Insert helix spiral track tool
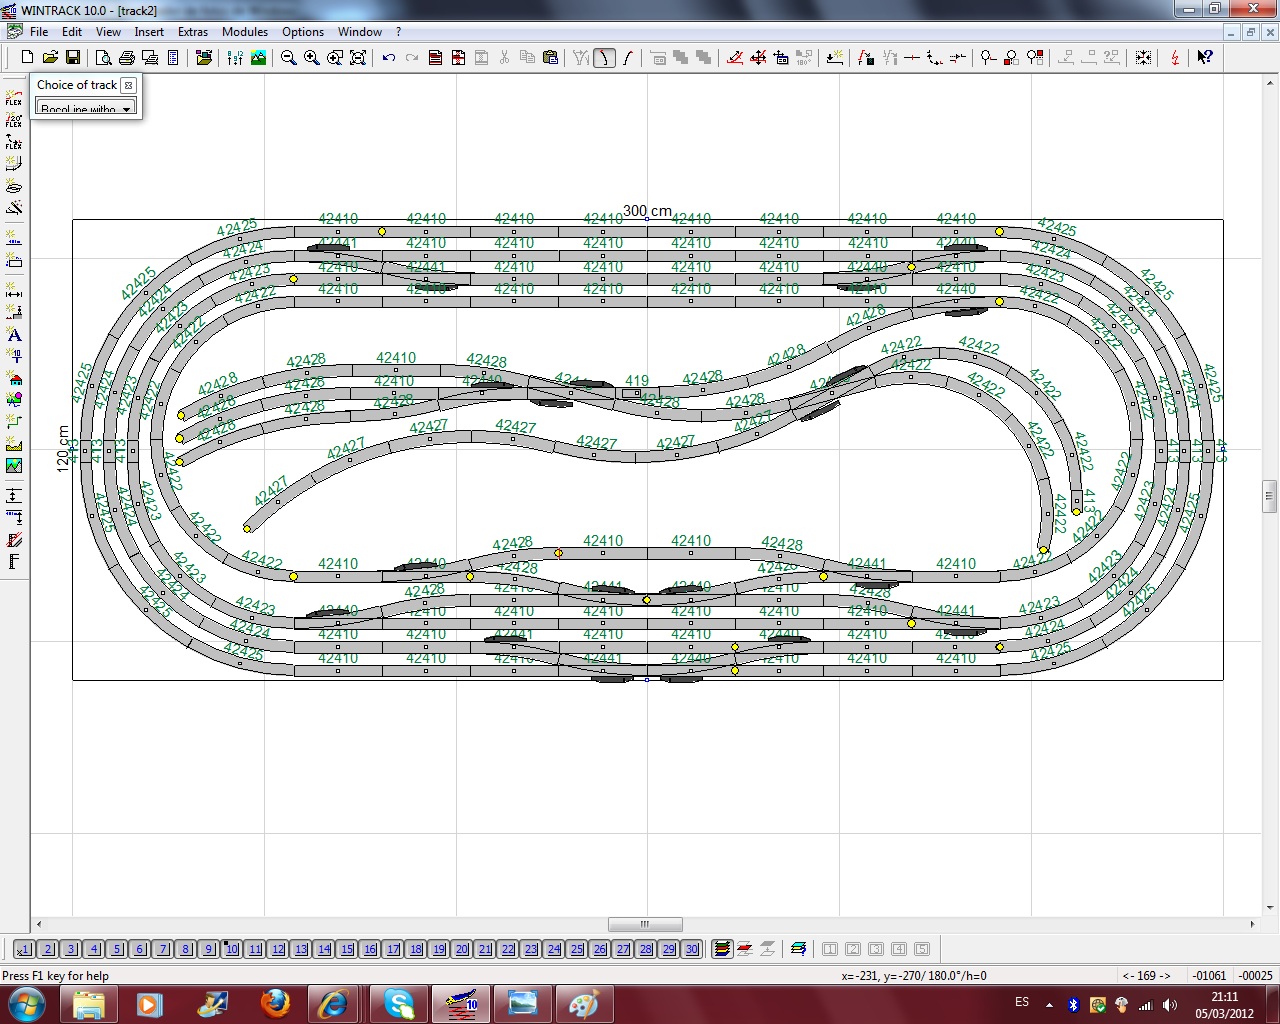The height and width of the screenshot is (1024, 1280). [14, 186]
